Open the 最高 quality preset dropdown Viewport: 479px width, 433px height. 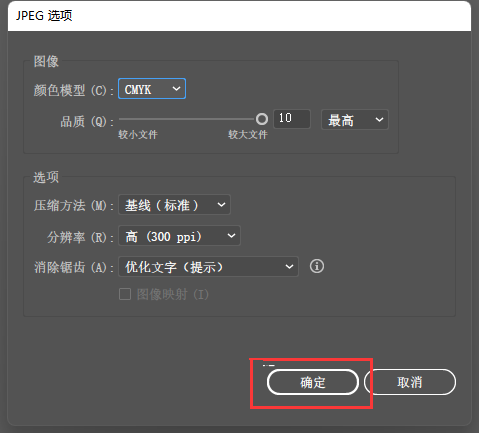click(x=355, y=120)
